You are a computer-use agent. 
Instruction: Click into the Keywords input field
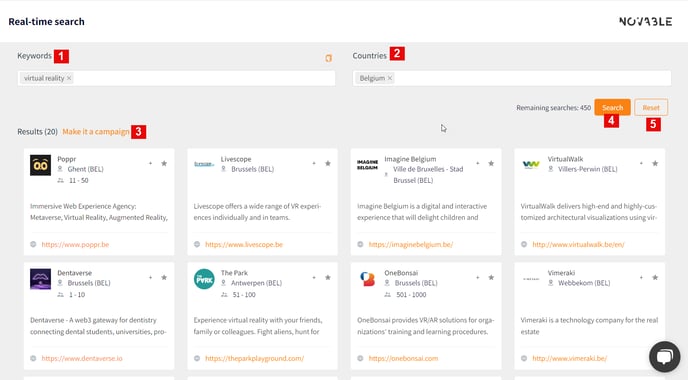click(x=176, y=78)
